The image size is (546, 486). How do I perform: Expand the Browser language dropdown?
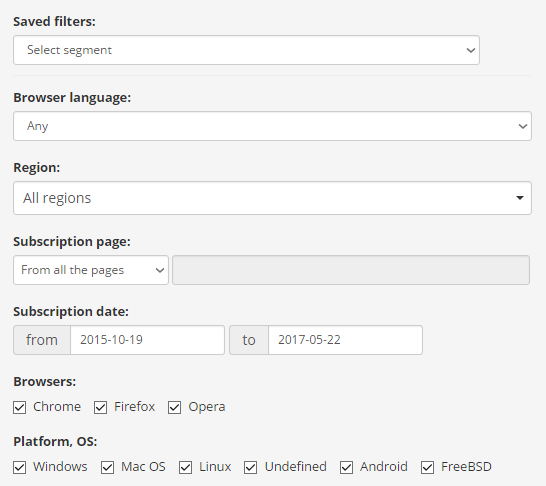coord(272,126)
